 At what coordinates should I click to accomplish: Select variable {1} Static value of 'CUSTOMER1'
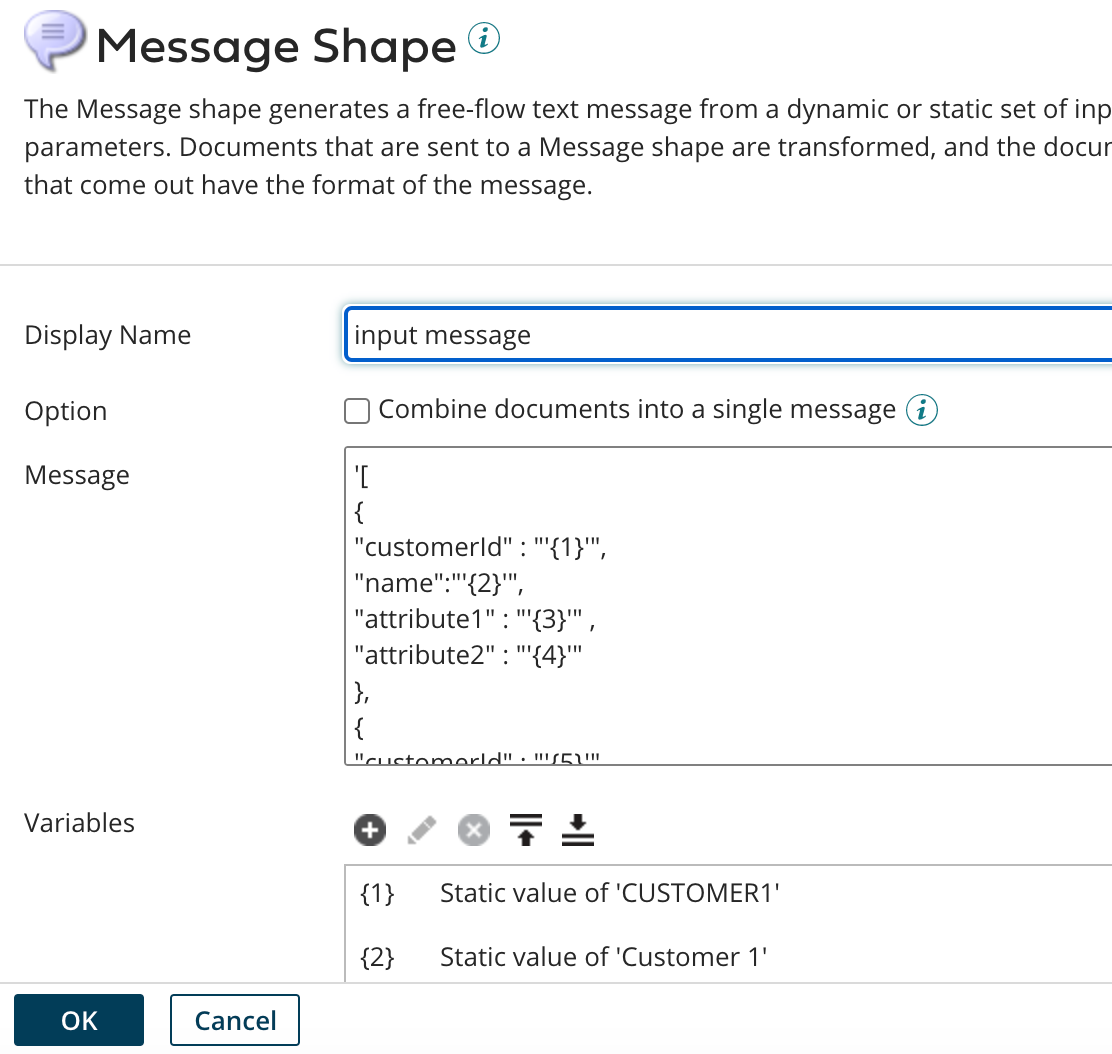coord(609,893)
